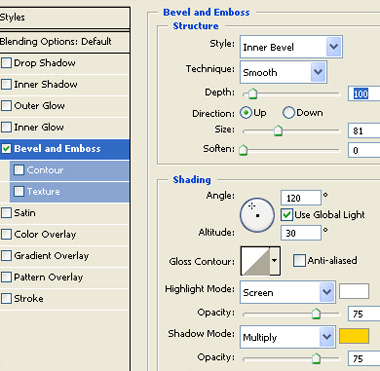Image resolution: width=380 pixels, height=371 pixels.
Task: Click the Highlight Opacity value field
Action: click(364, 314)
